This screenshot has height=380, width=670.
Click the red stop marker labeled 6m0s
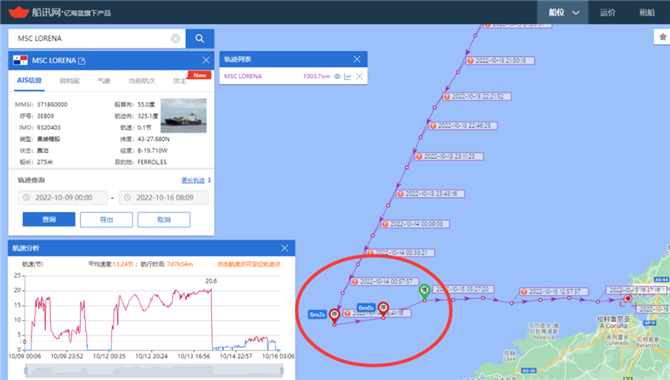[x=383, y=309]
